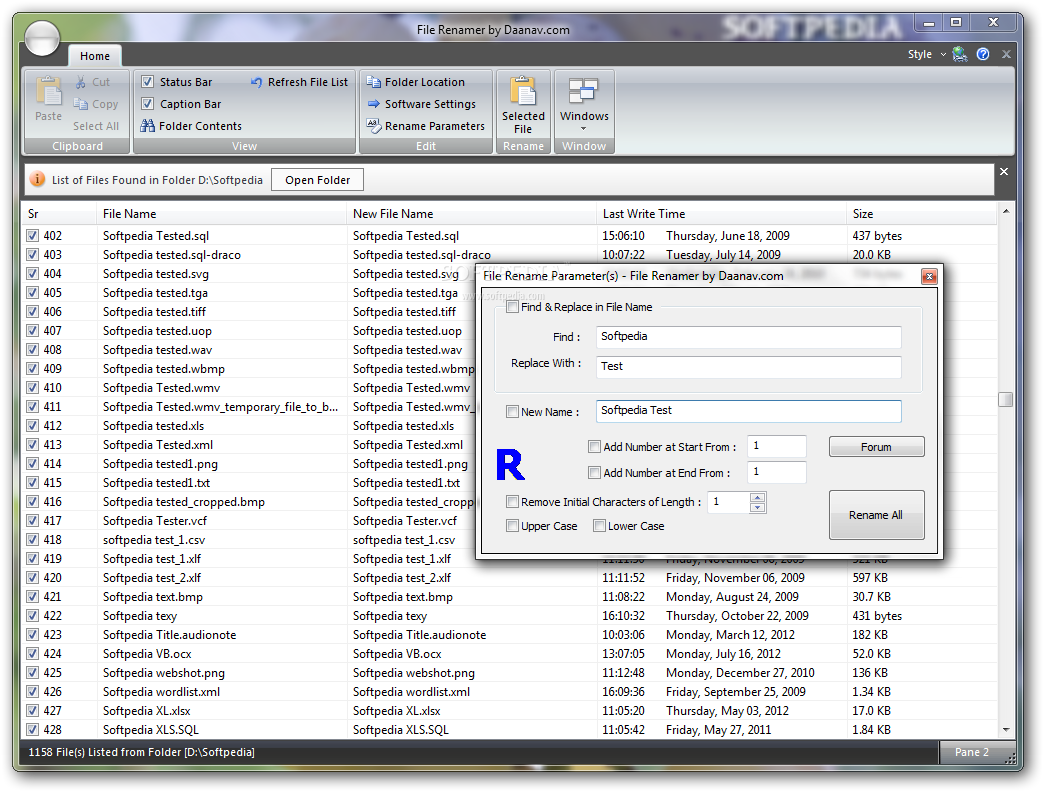Viewport: 1044px width, 792px height.
Task: Click the scrollbar up arrow
Action: tap(1005, 212)
